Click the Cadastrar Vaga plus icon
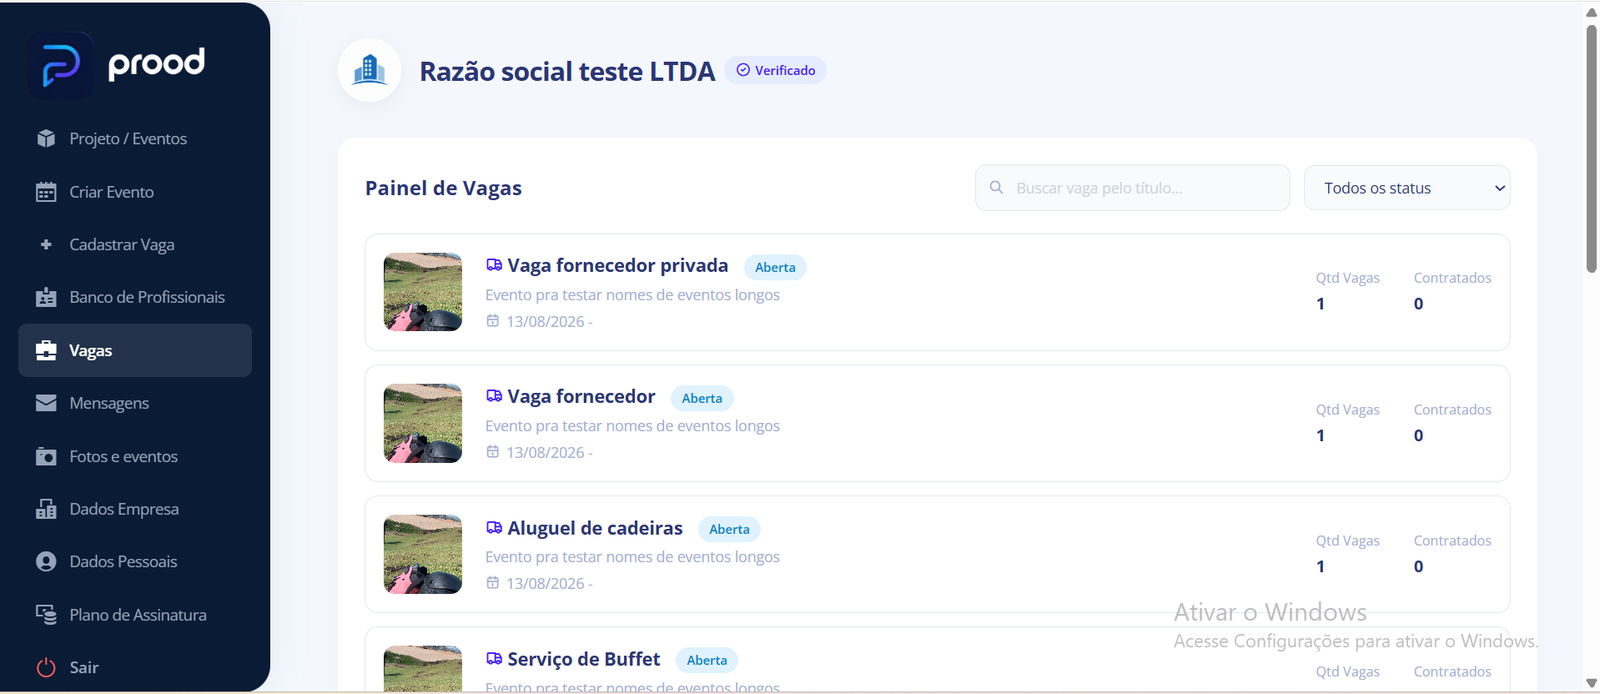 tap(46, 244)
